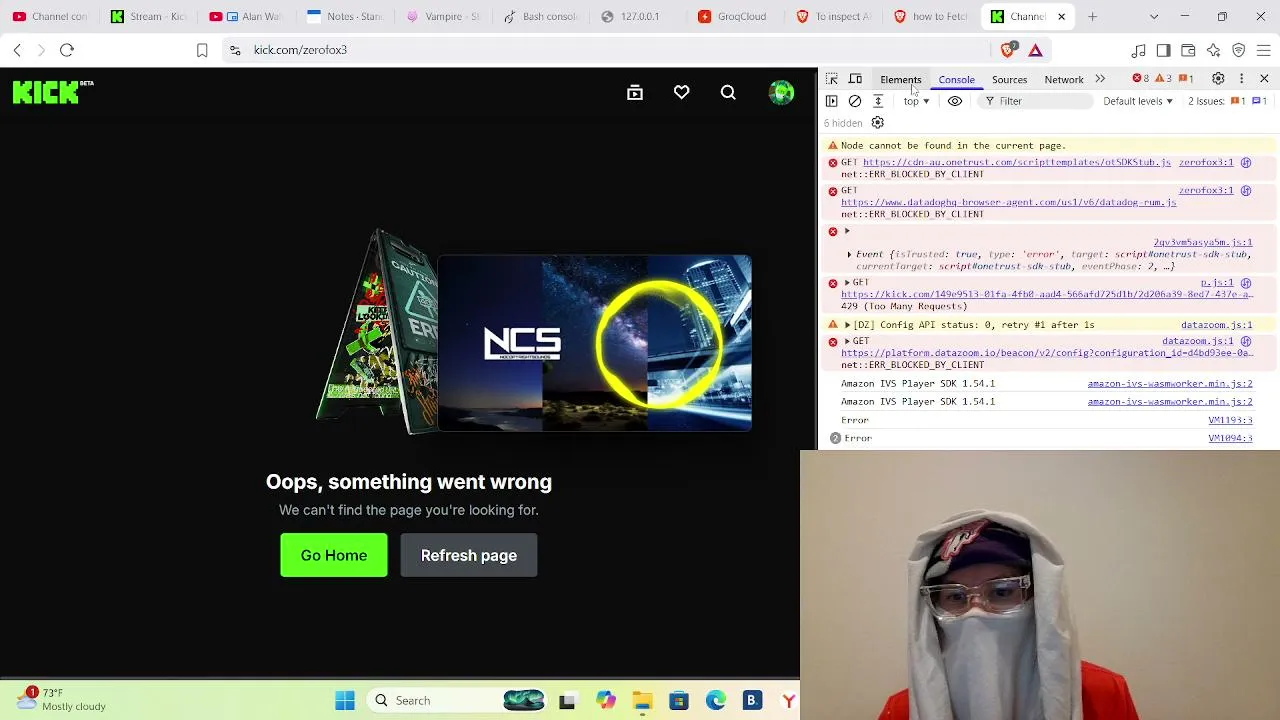This screenshot has width=1280, height=720.
Task: Open the Default levels dropdown
Action: tap(1138, 101)
